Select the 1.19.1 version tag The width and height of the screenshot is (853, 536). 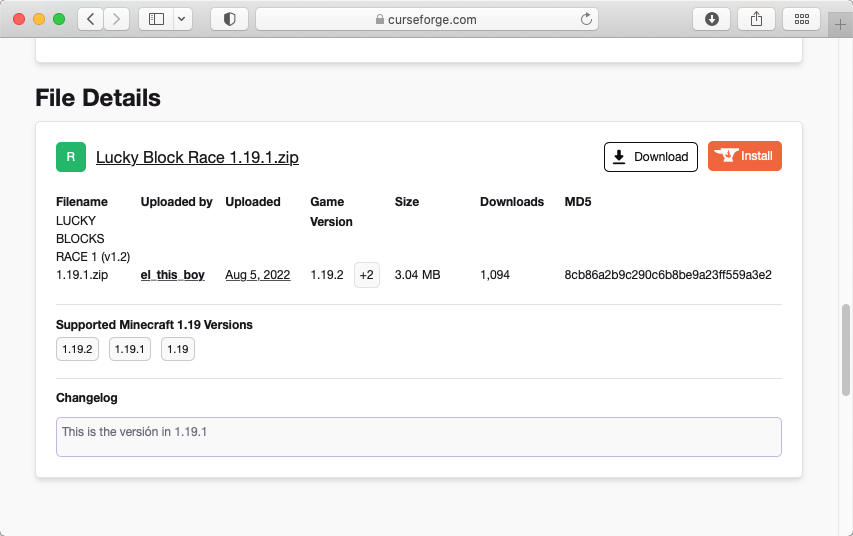(x=129, y=349)
